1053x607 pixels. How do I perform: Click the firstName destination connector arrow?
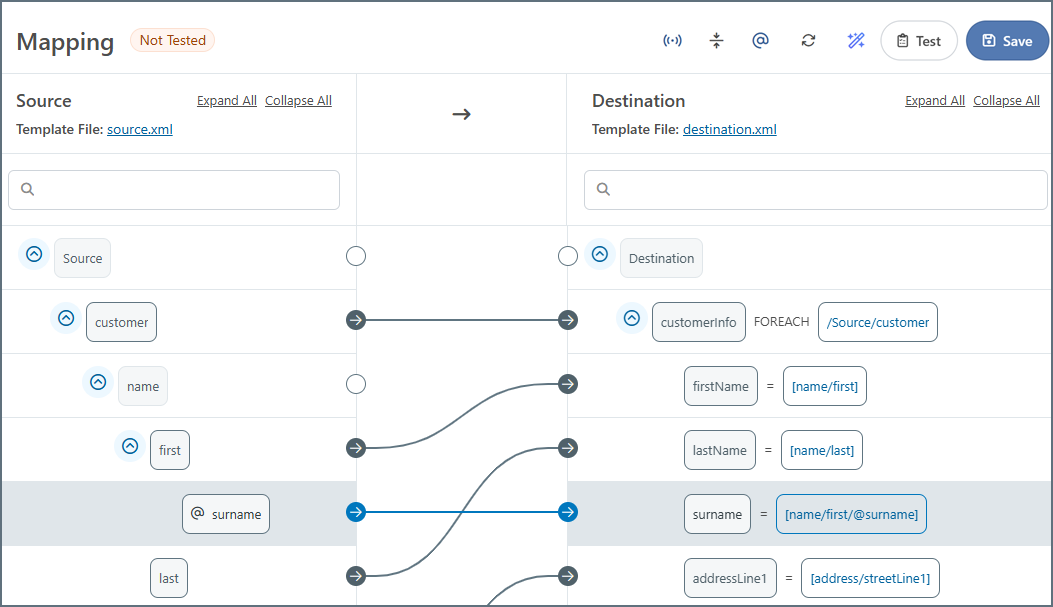click(568, 384)
